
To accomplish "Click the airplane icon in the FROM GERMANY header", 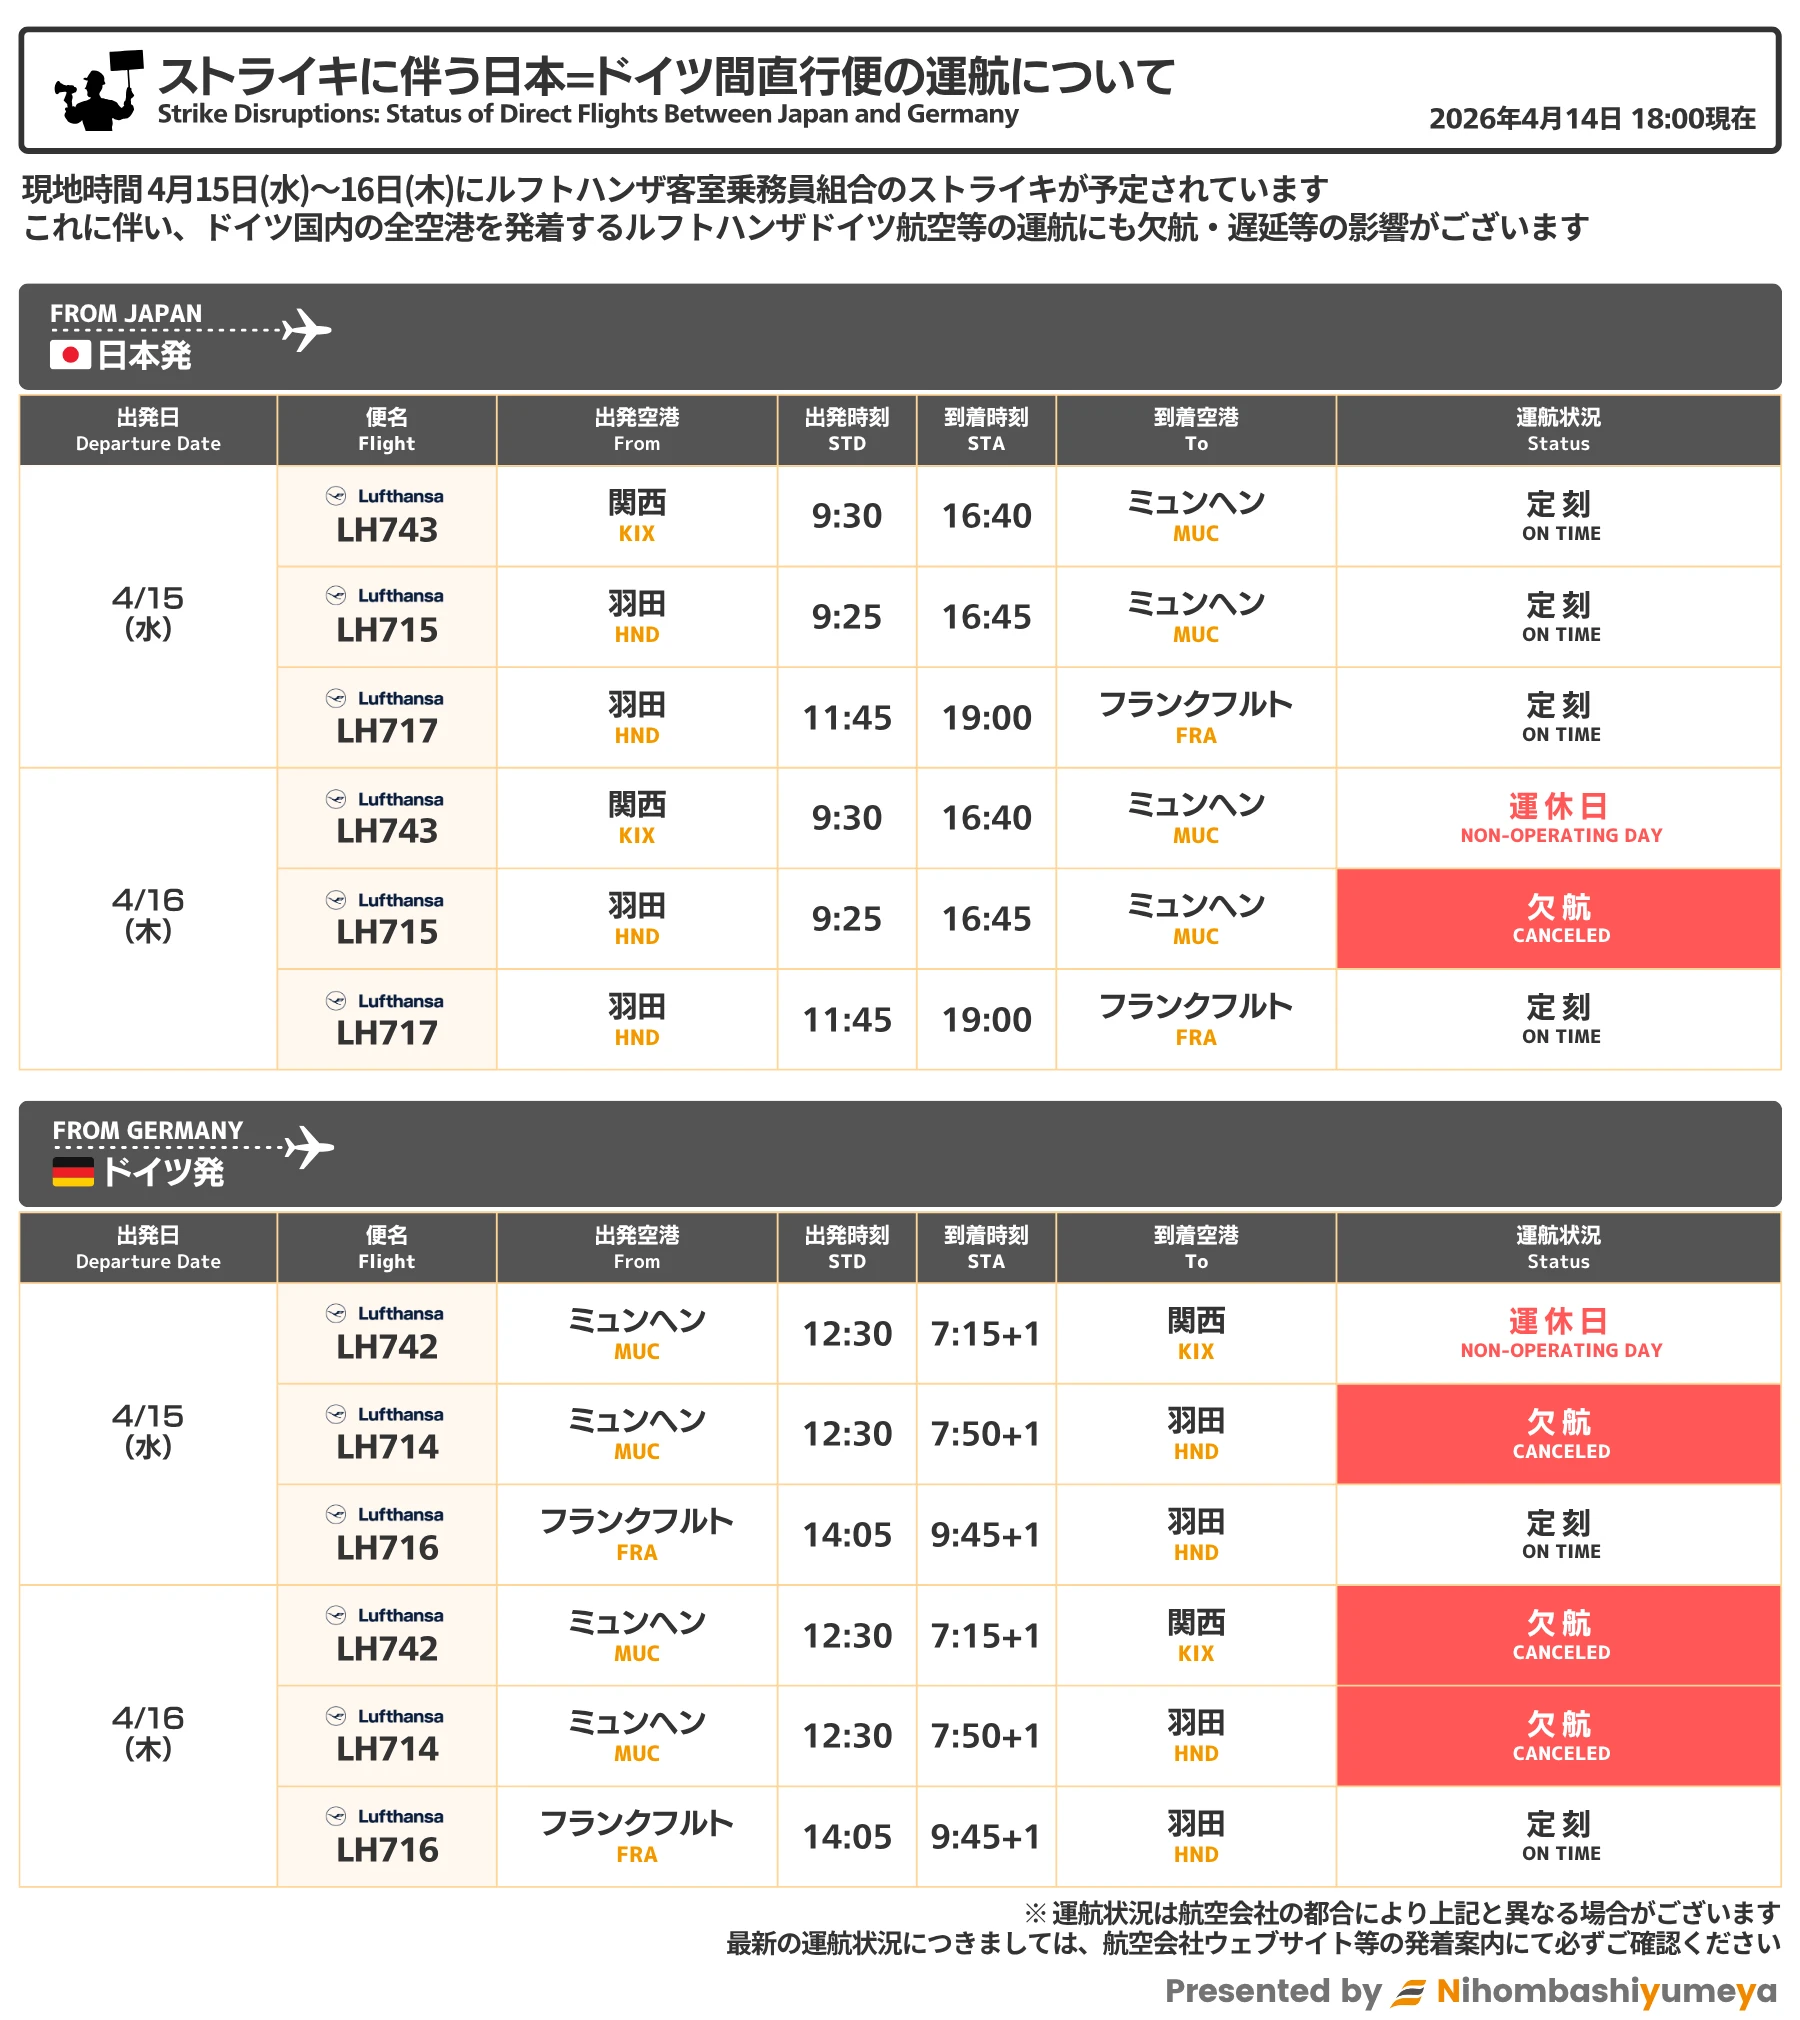I will tap(309, 1147).
